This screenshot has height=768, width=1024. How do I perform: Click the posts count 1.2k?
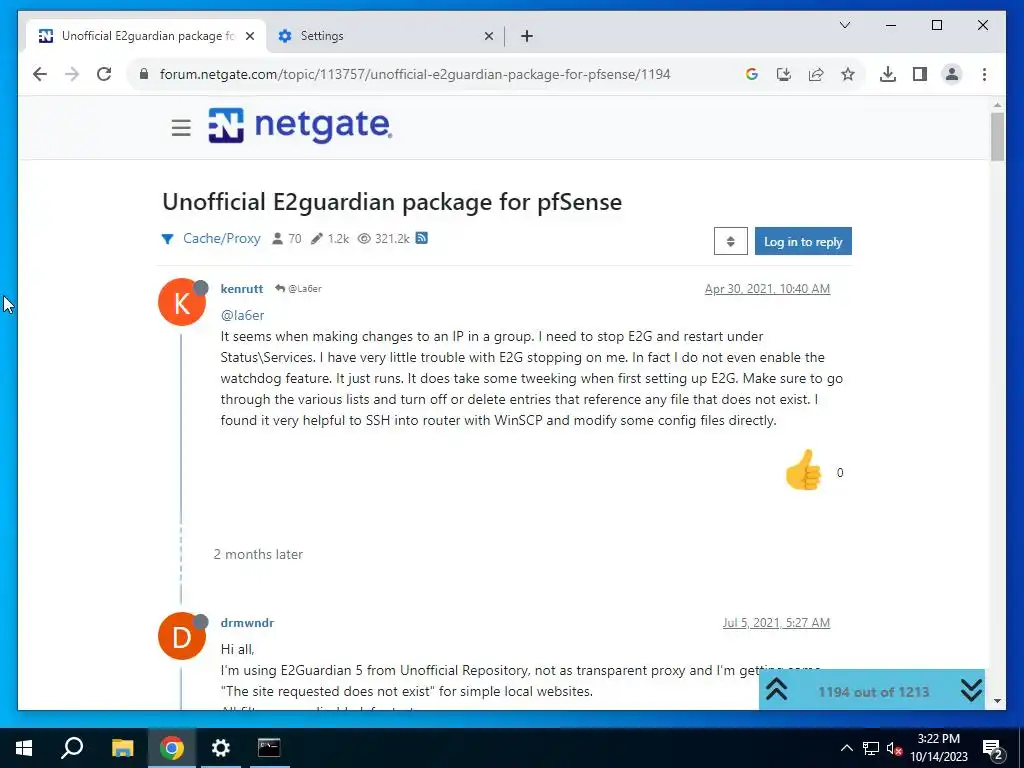338,238
